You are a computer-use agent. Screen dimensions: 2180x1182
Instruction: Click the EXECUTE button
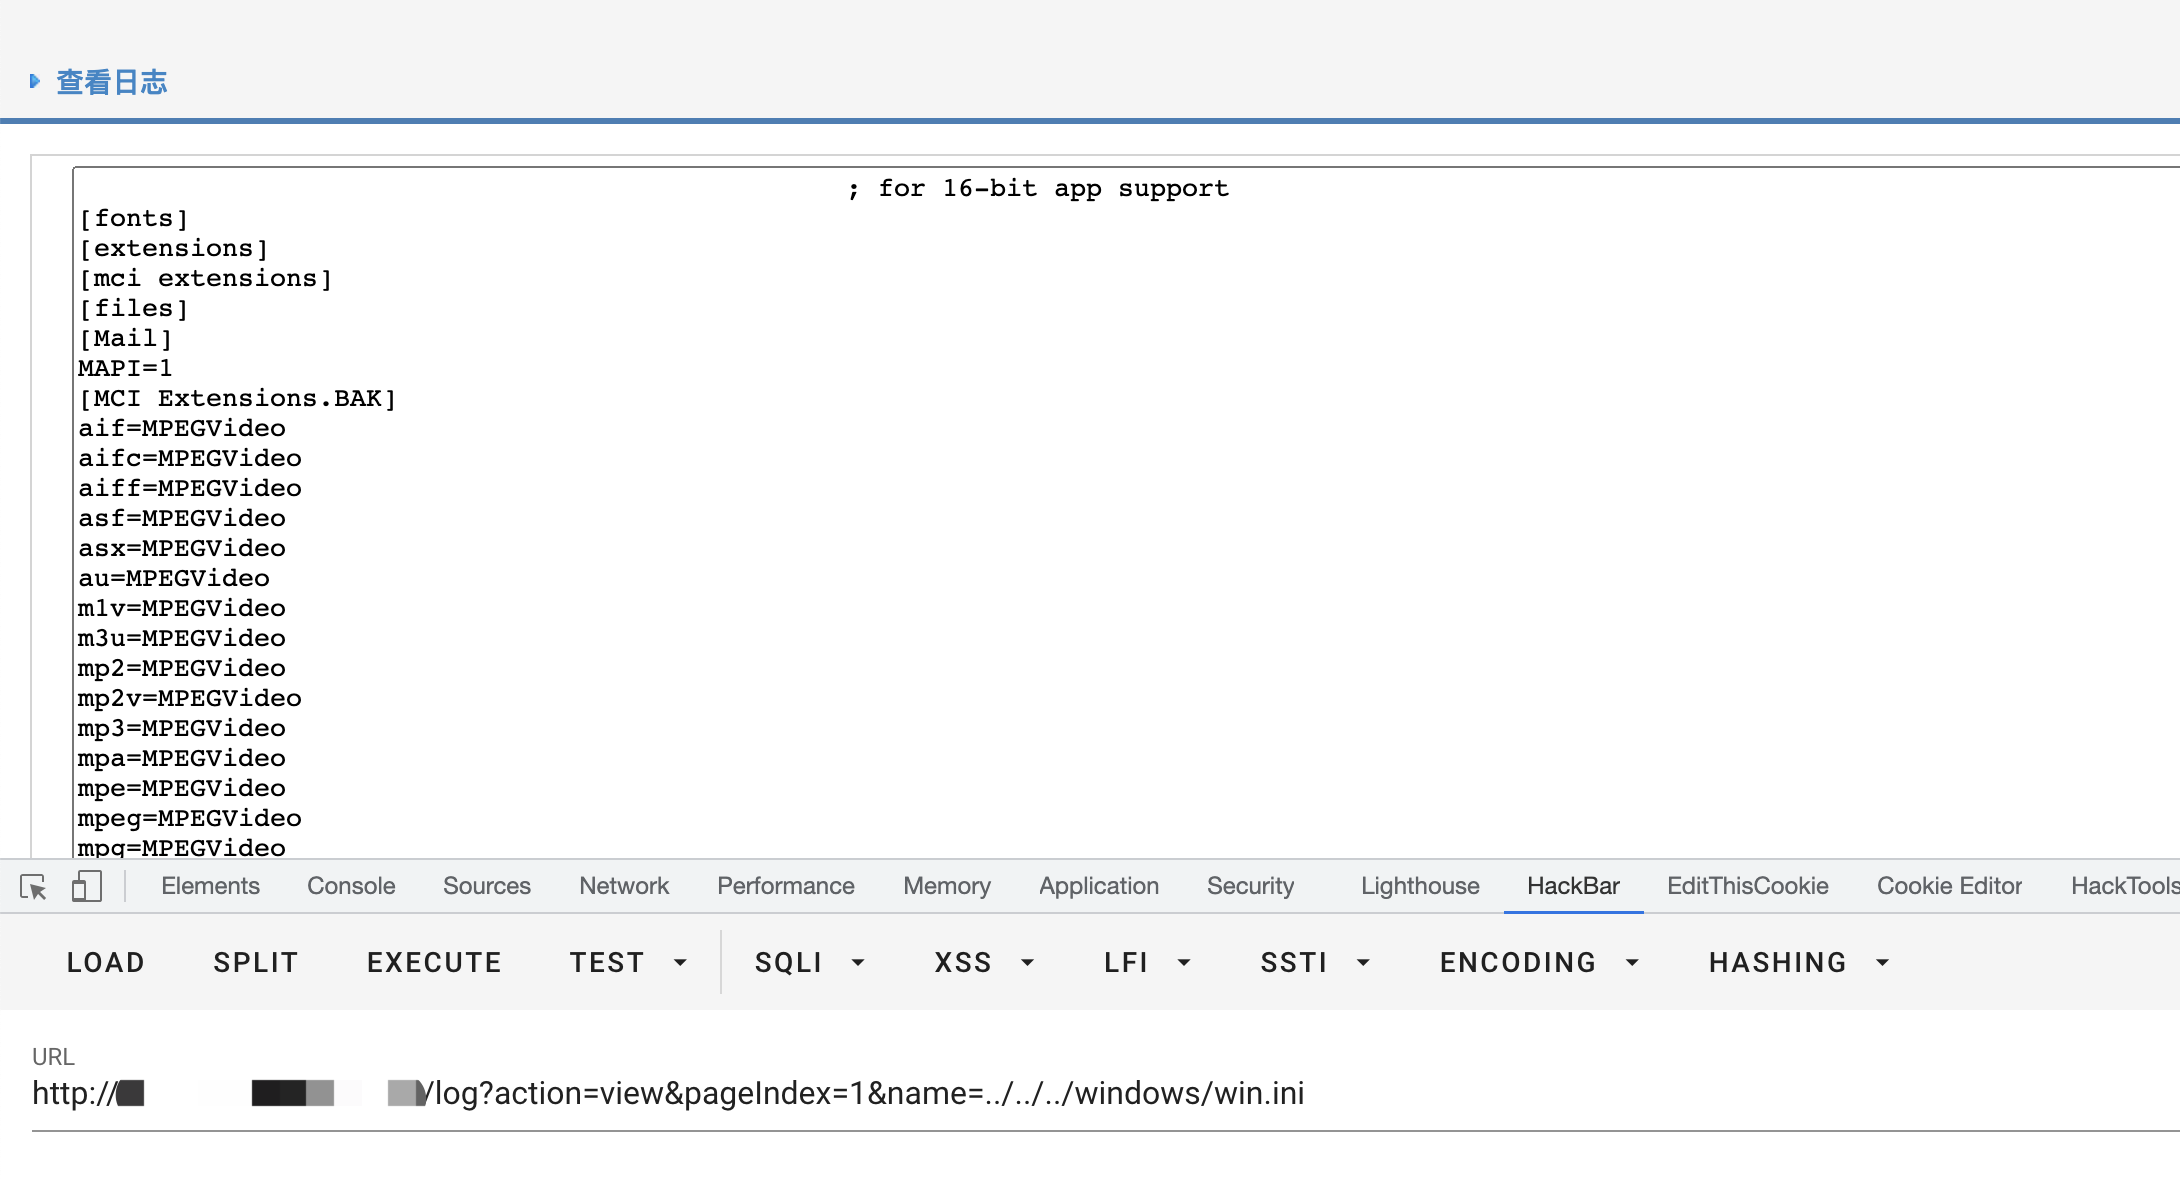point(434,962)
